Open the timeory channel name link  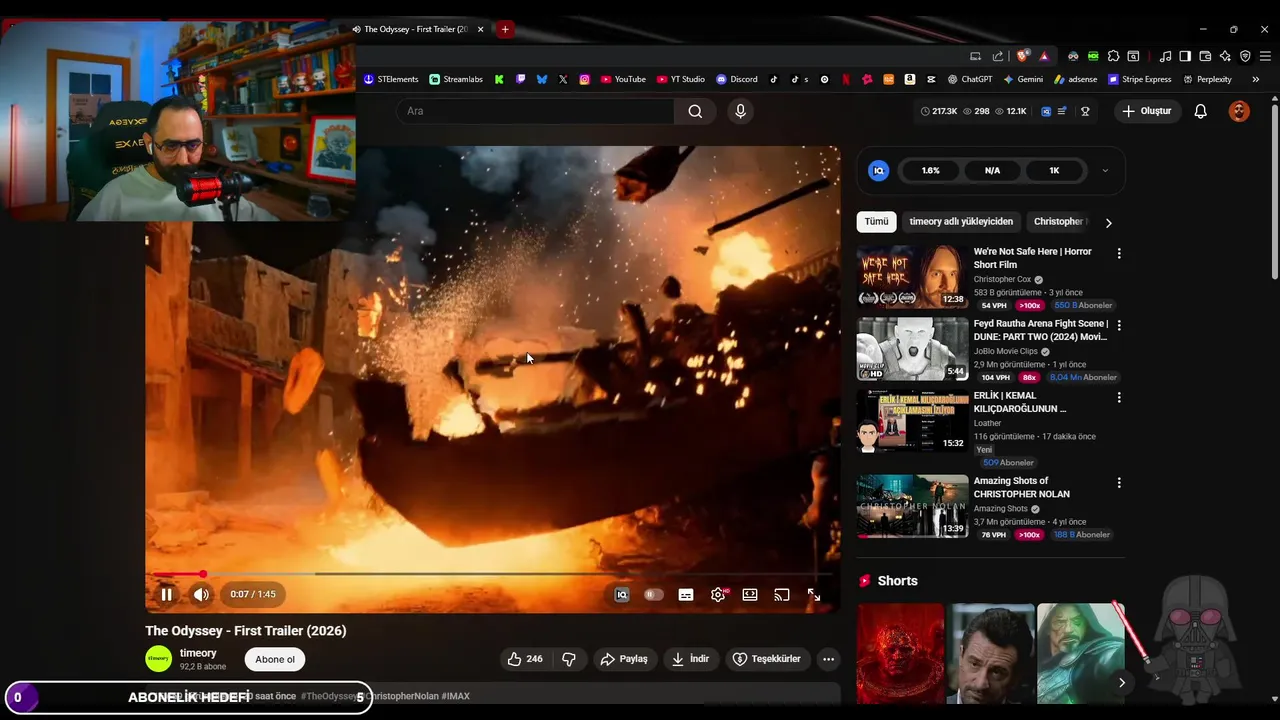pyautogui.click(x=198, y=653)
